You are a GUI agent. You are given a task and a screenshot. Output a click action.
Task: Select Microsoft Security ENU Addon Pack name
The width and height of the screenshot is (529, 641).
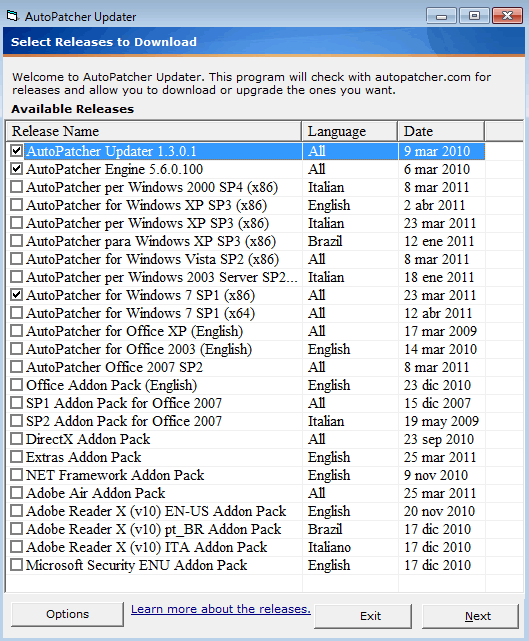137,565
